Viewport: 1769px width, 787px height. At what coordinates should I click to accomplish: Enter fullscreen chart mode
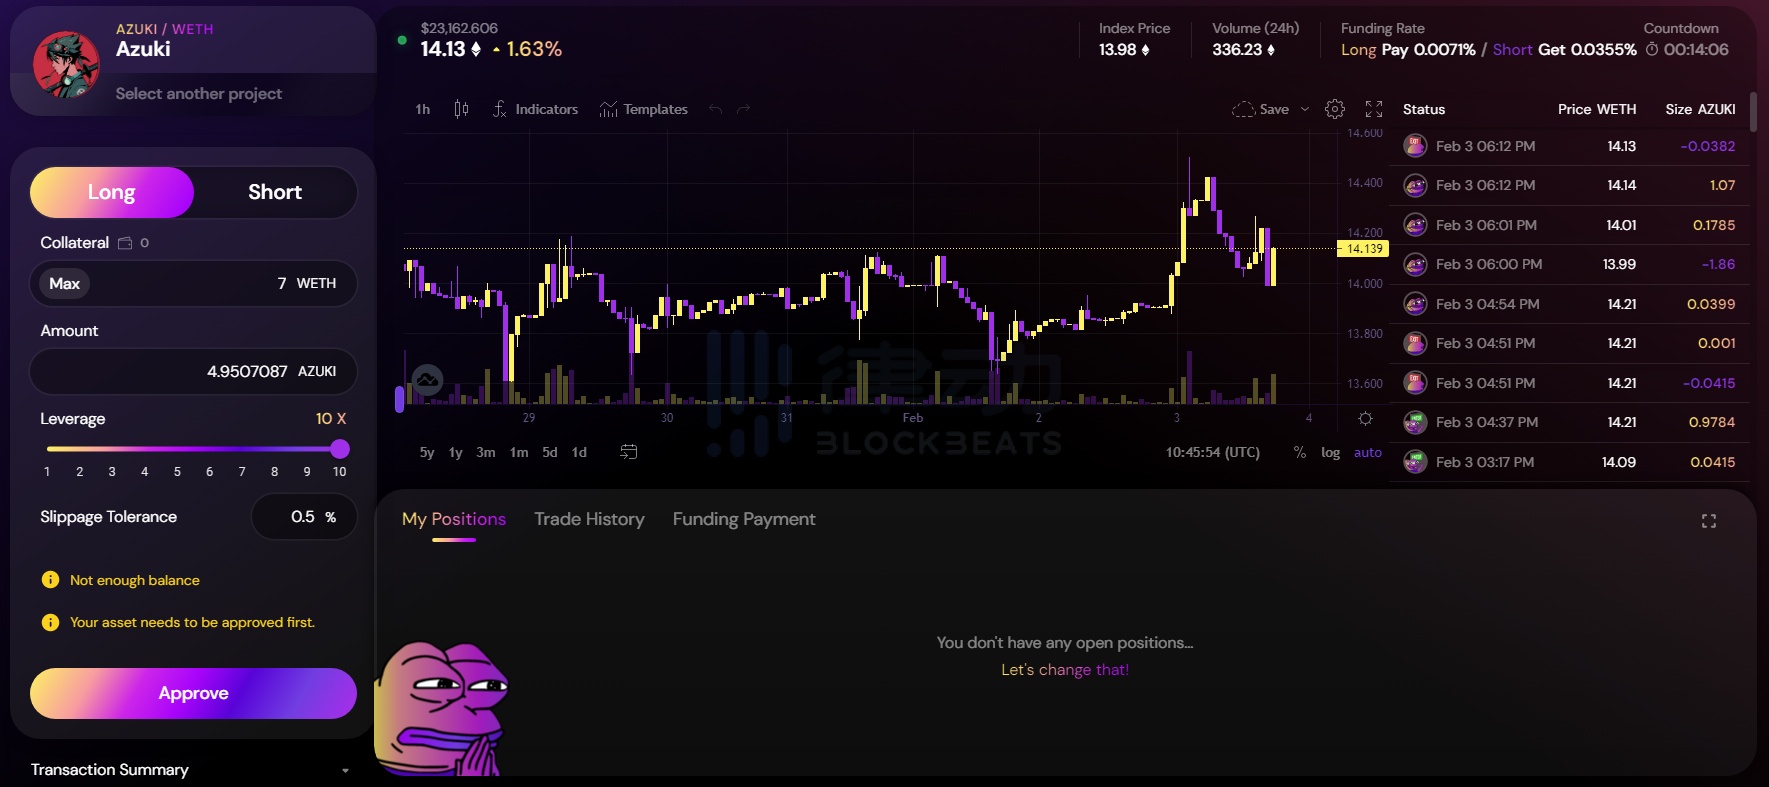pyautogui.click(x=1374, y=109)
